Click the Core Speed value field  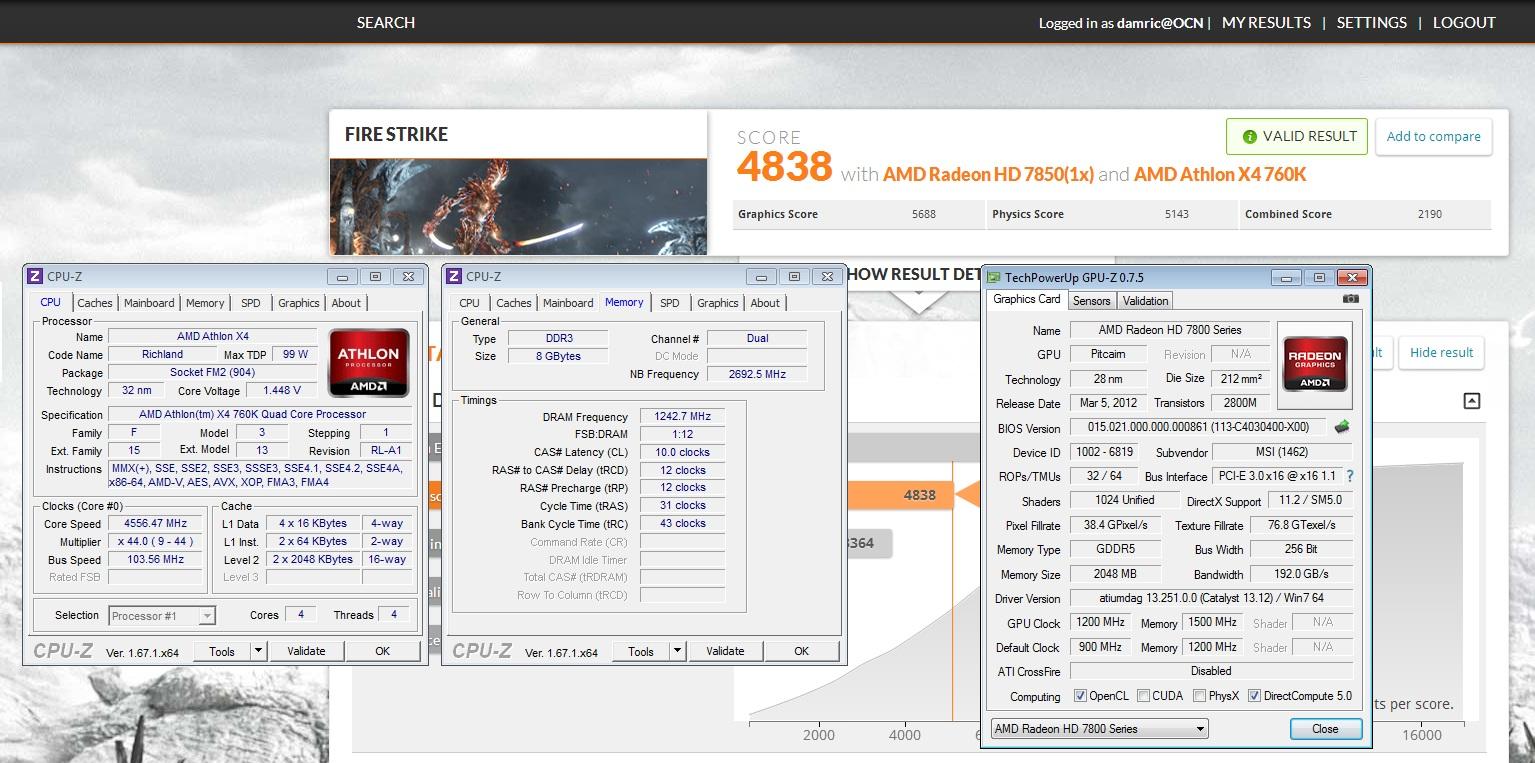[x=157, y=523]
